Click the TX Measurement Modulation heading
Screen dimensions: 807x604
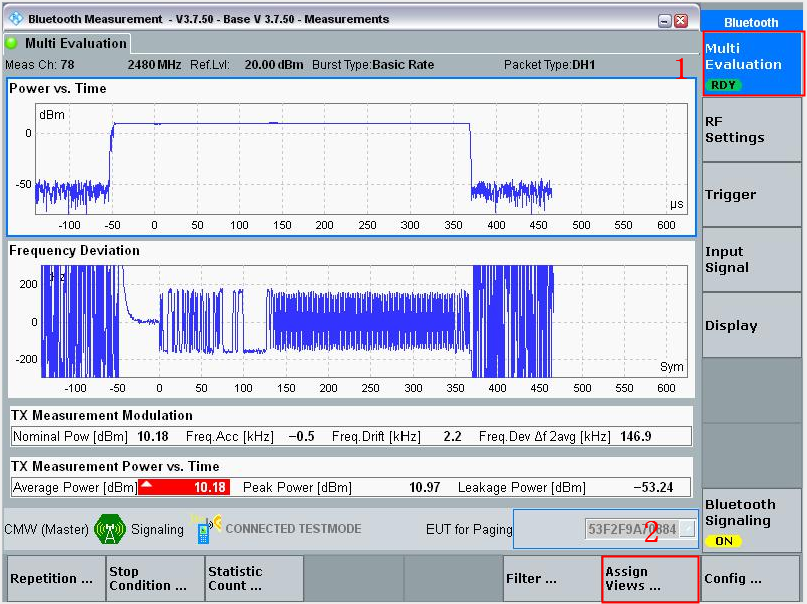click(x=102, y=415)
